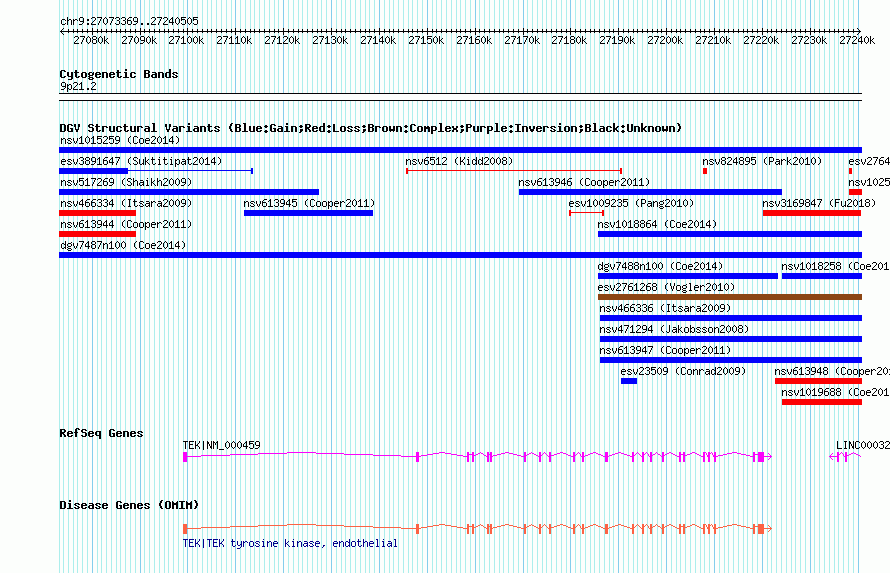Image resolution: width=890 pixels, height=573 pixels.
Task: Select the esv3891647 (Suktitipat2014) variant label
Action: pos(141,161)
